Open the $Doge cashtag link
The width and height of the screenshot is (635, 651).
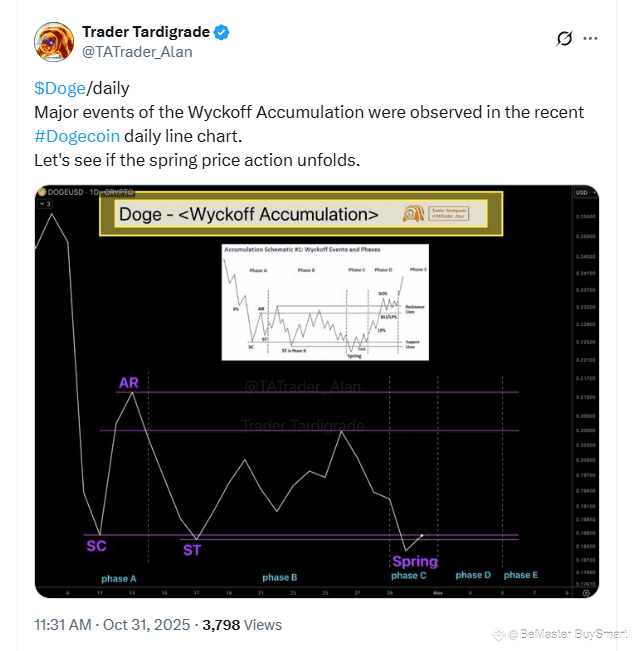point(60,88)
